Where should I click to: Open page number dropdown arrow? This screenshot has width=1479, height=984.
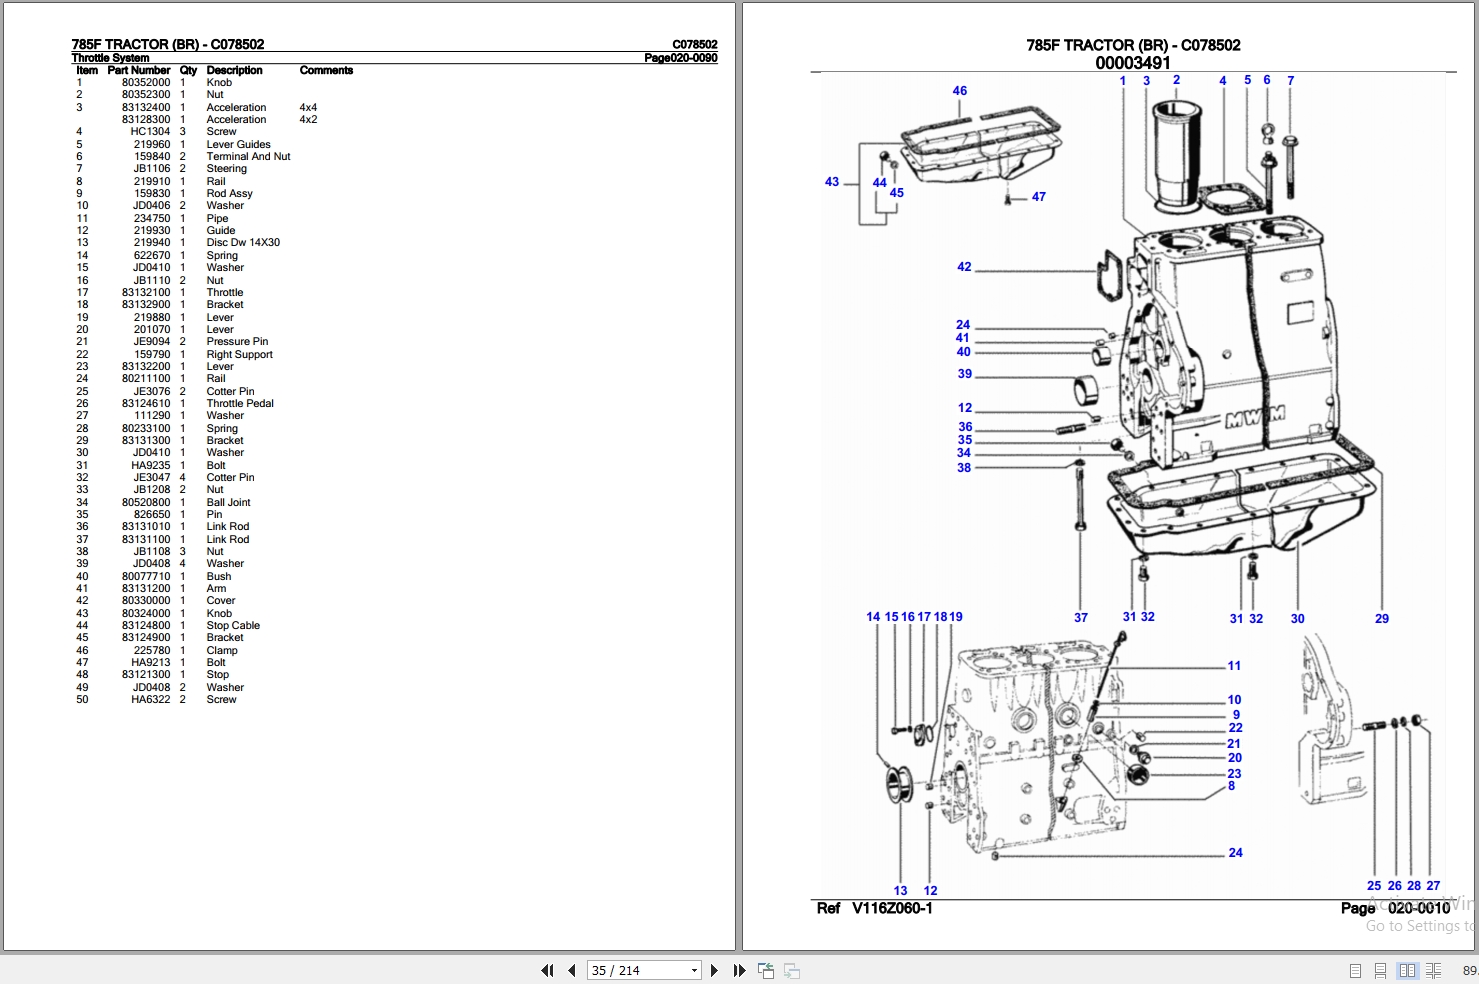click(x=694, y=970)
